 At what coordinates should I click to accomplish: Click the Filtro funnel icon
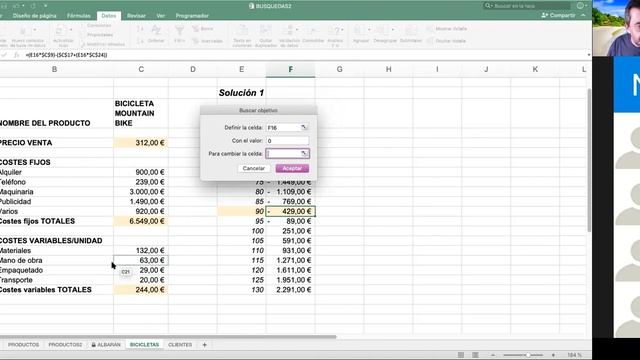[179, 31]
